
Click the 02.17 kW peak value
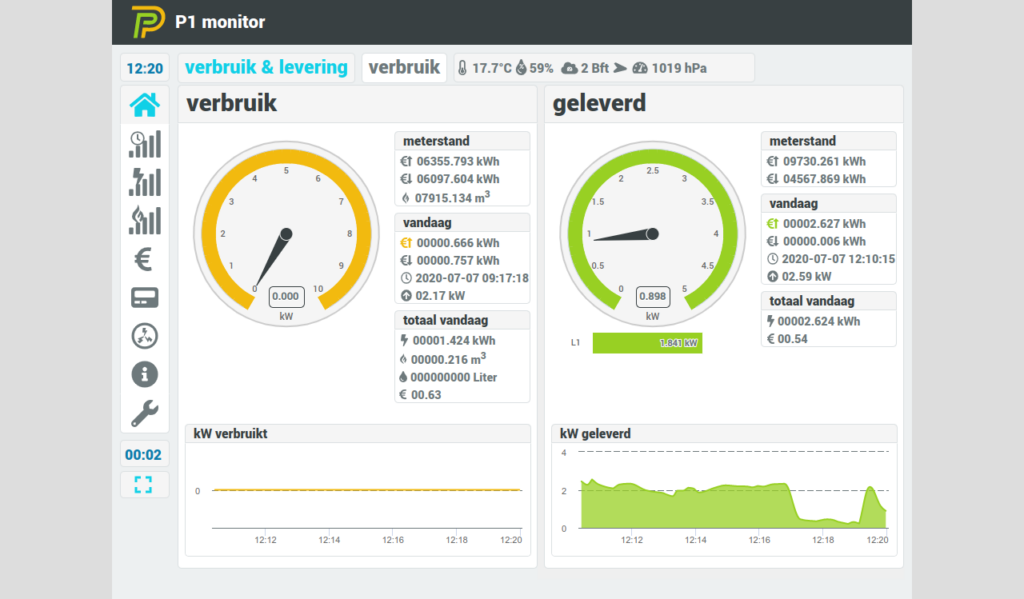click(x=440, y=296)
